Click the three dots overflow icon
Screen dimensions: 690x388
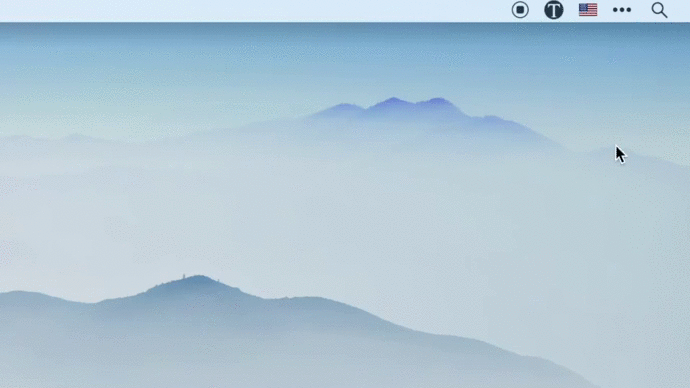point(622,10)
